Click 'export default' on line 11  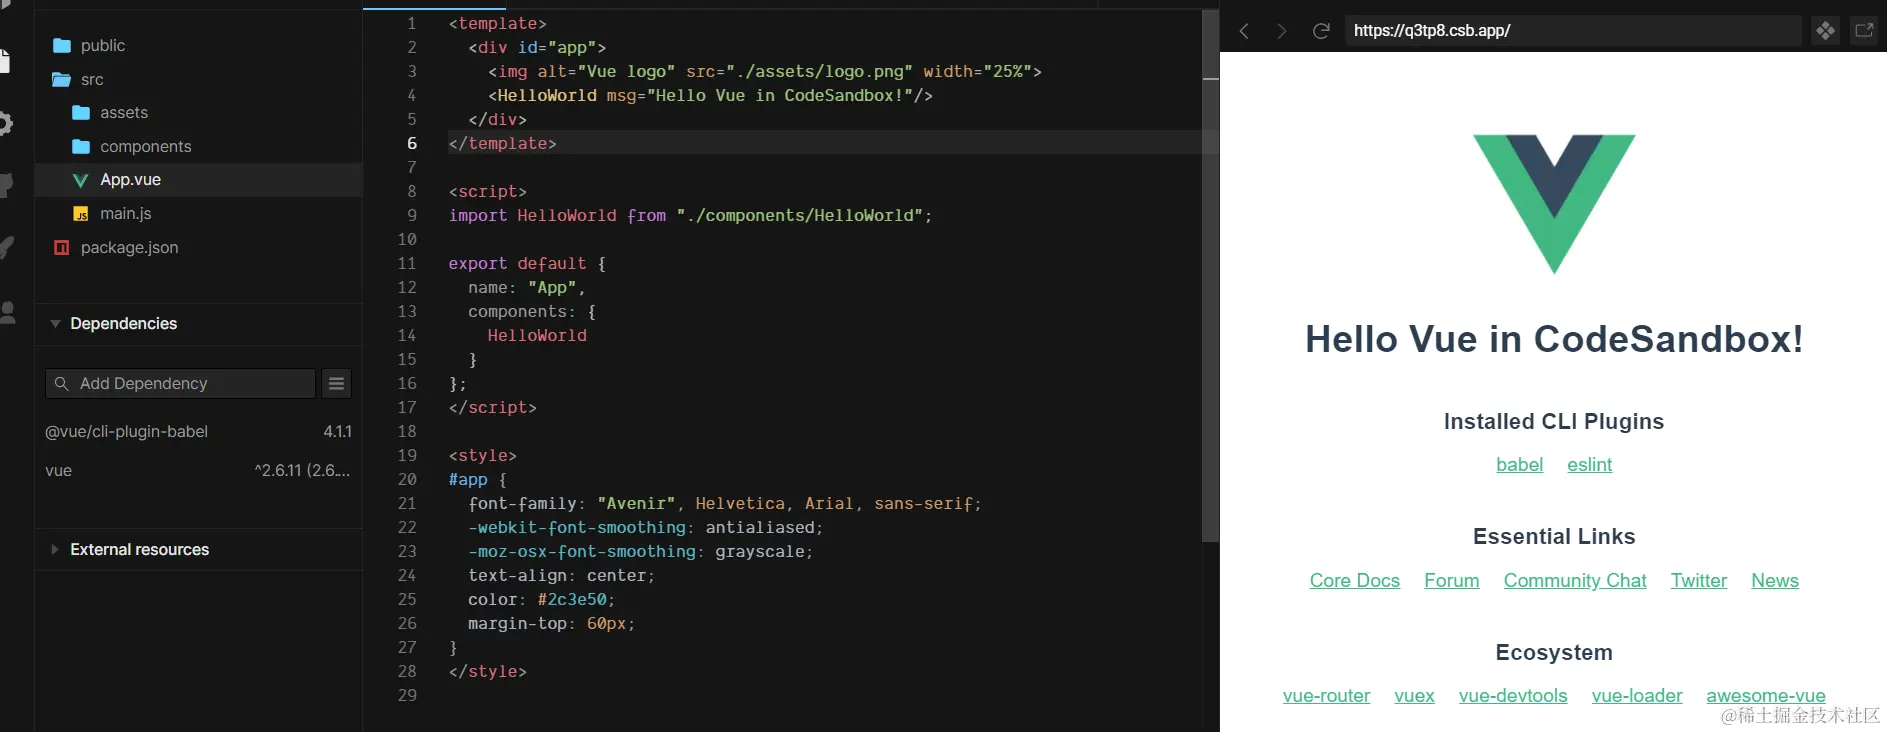518,264
